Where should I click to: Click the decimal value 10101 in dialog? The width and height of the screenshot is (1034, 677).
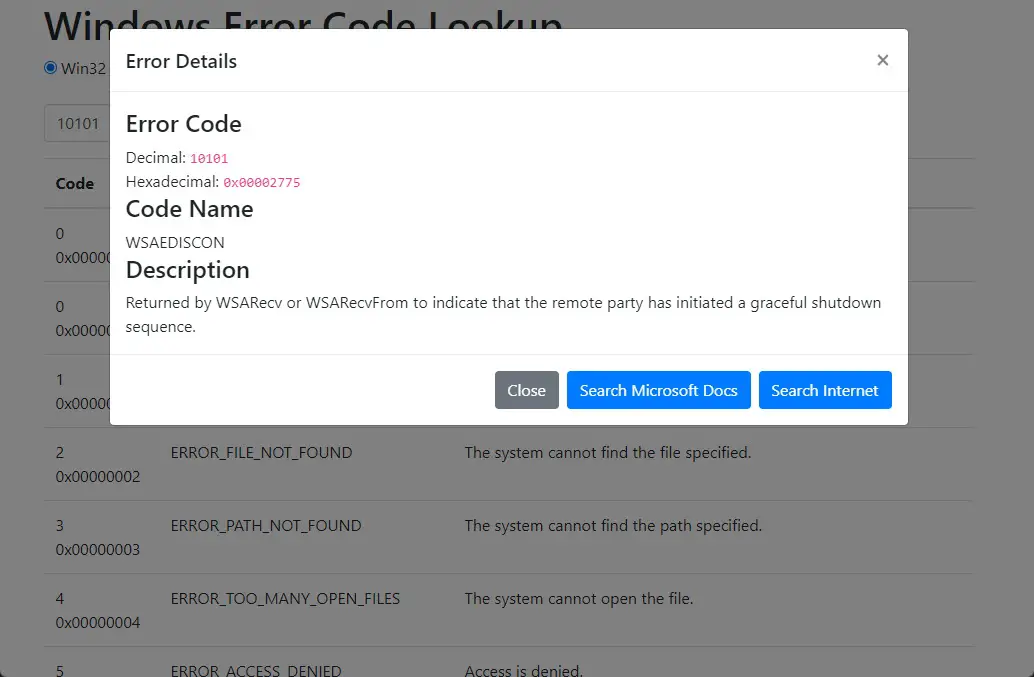(x=209, y=158)
